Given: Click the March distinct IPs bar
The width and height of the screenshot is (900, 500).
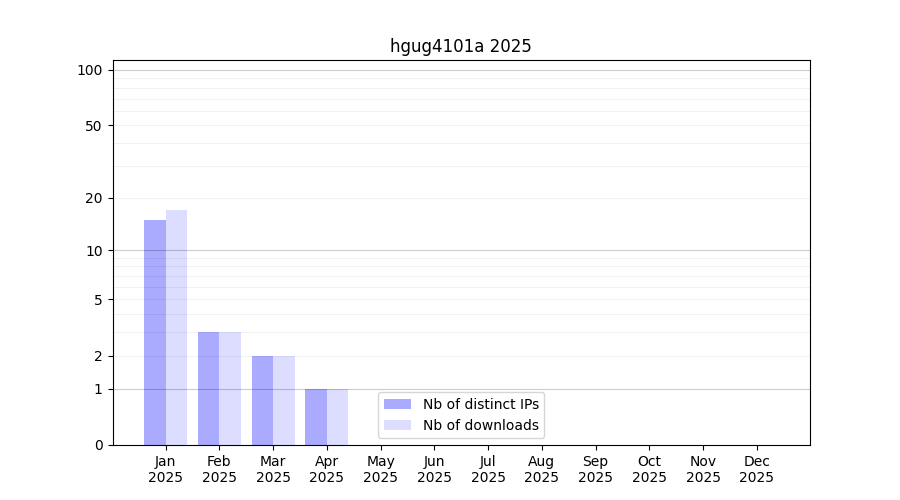Looking at the screenshot, I should click(x=262, y=400).
